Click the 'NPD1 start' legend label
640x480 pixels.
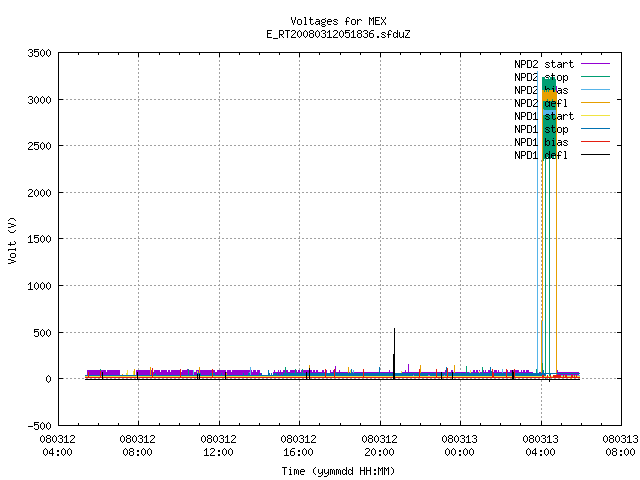[544, 116]
